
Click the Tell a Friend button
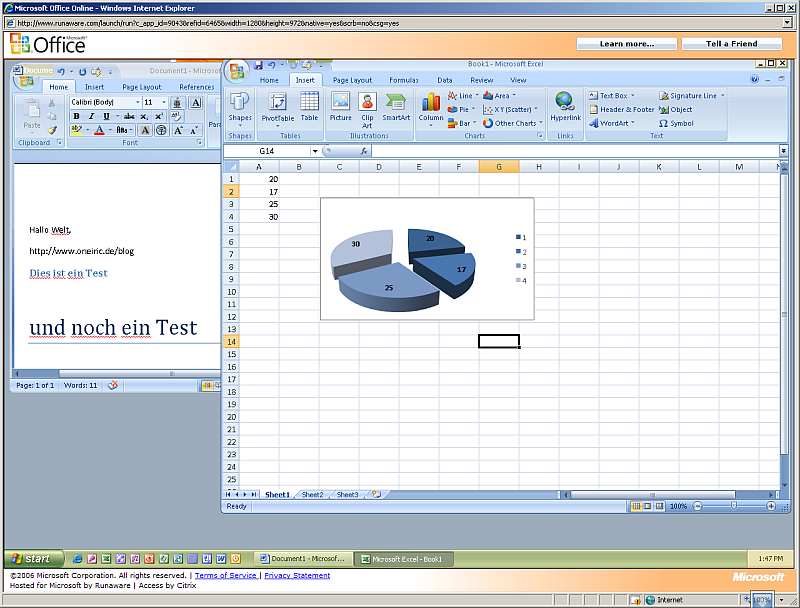[x=731, y=44]
